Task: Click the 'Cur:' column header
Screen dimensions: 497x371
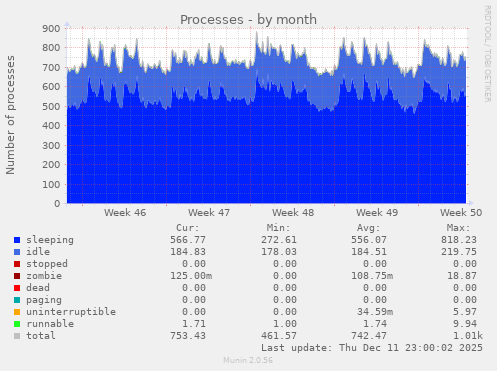Action: point(188,228)
